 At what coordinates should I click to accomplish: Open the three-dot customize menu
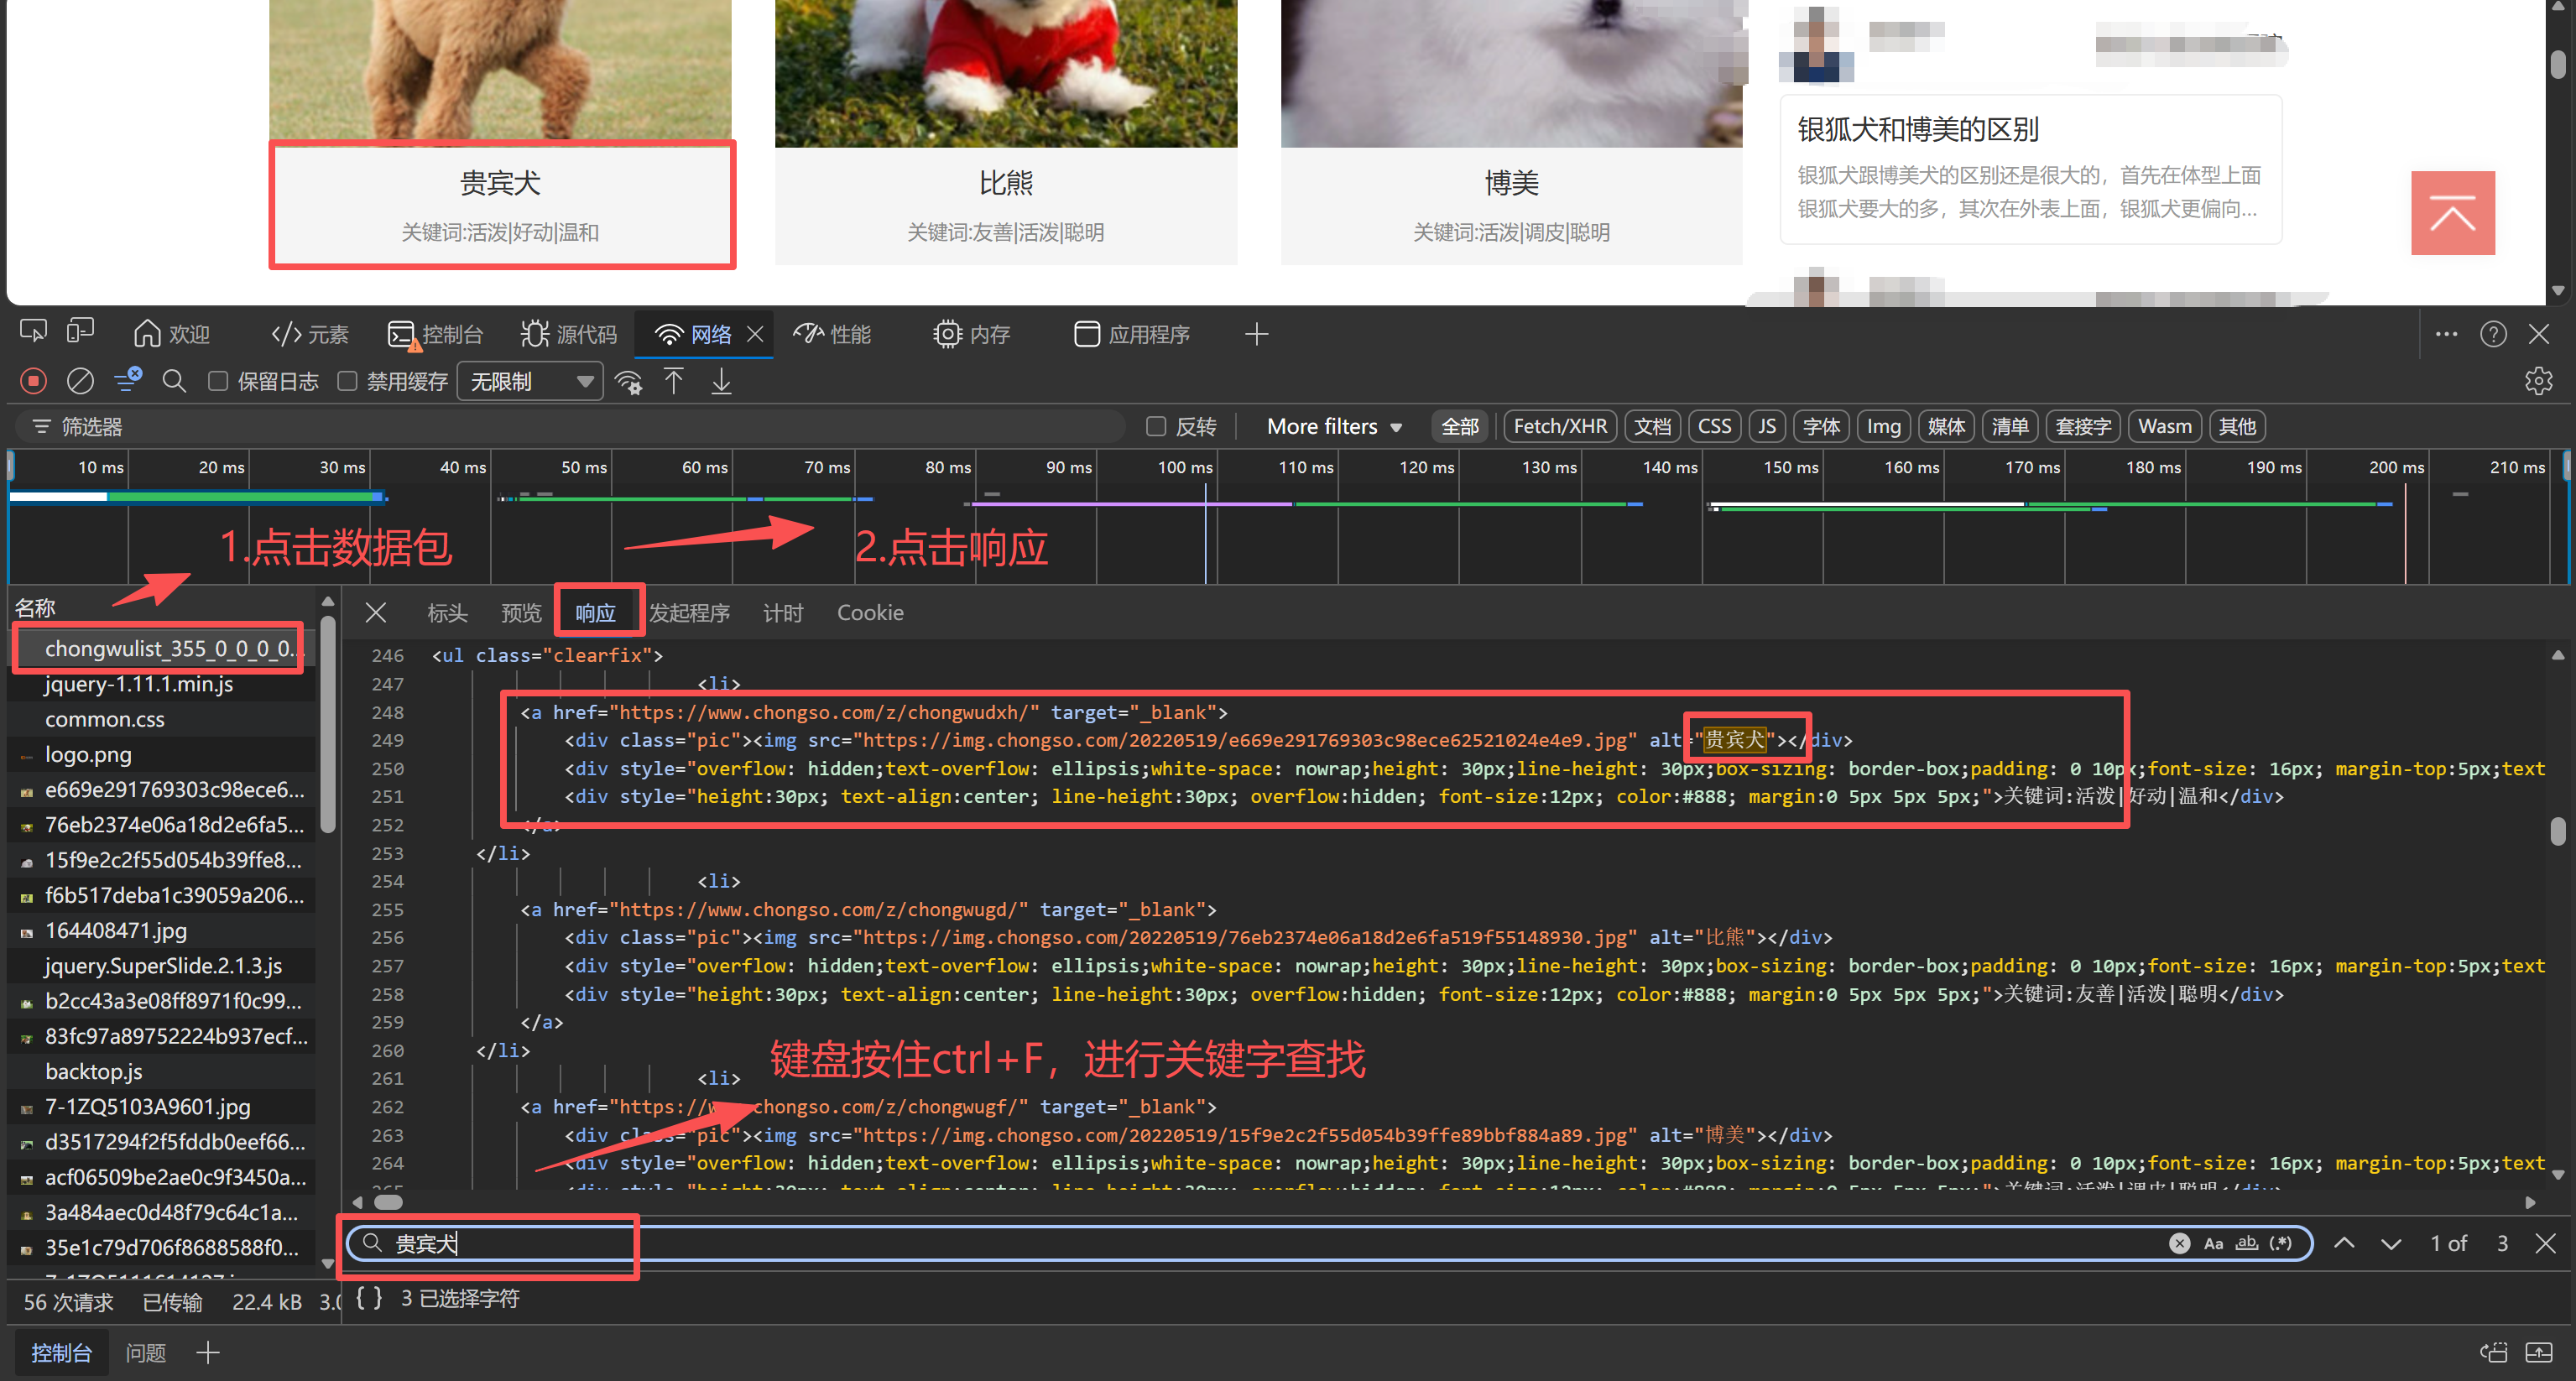2446,333
